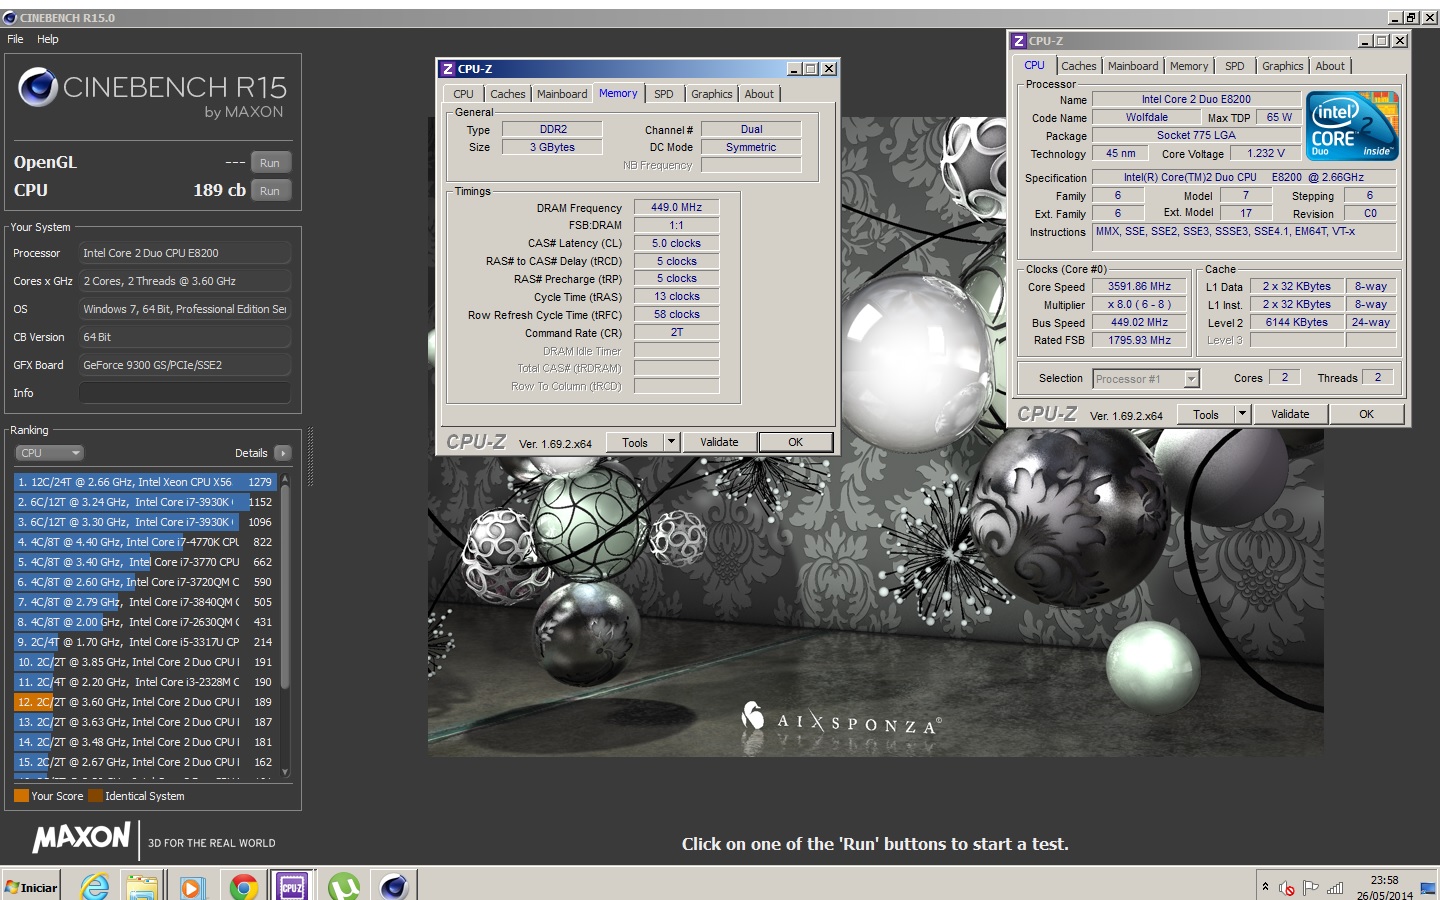Click OK in right CPU-Z window
This screenshot has height=900, width=1440.
[1366, 414]
